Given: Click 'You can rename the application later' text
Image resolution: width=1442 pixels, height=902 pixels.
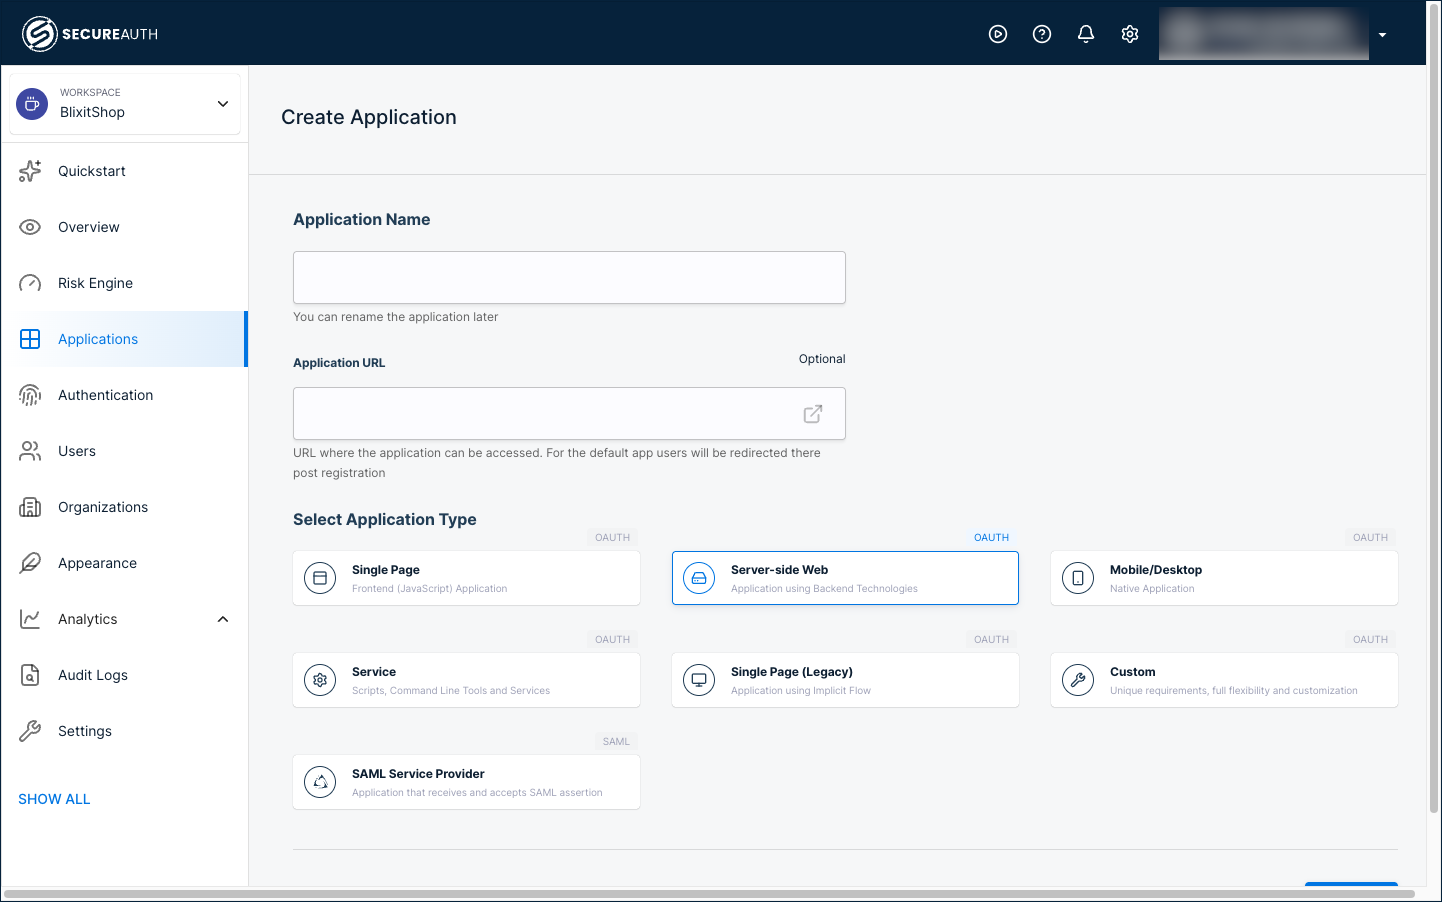Looking at the screenshot, I should [x=395, y=317].
